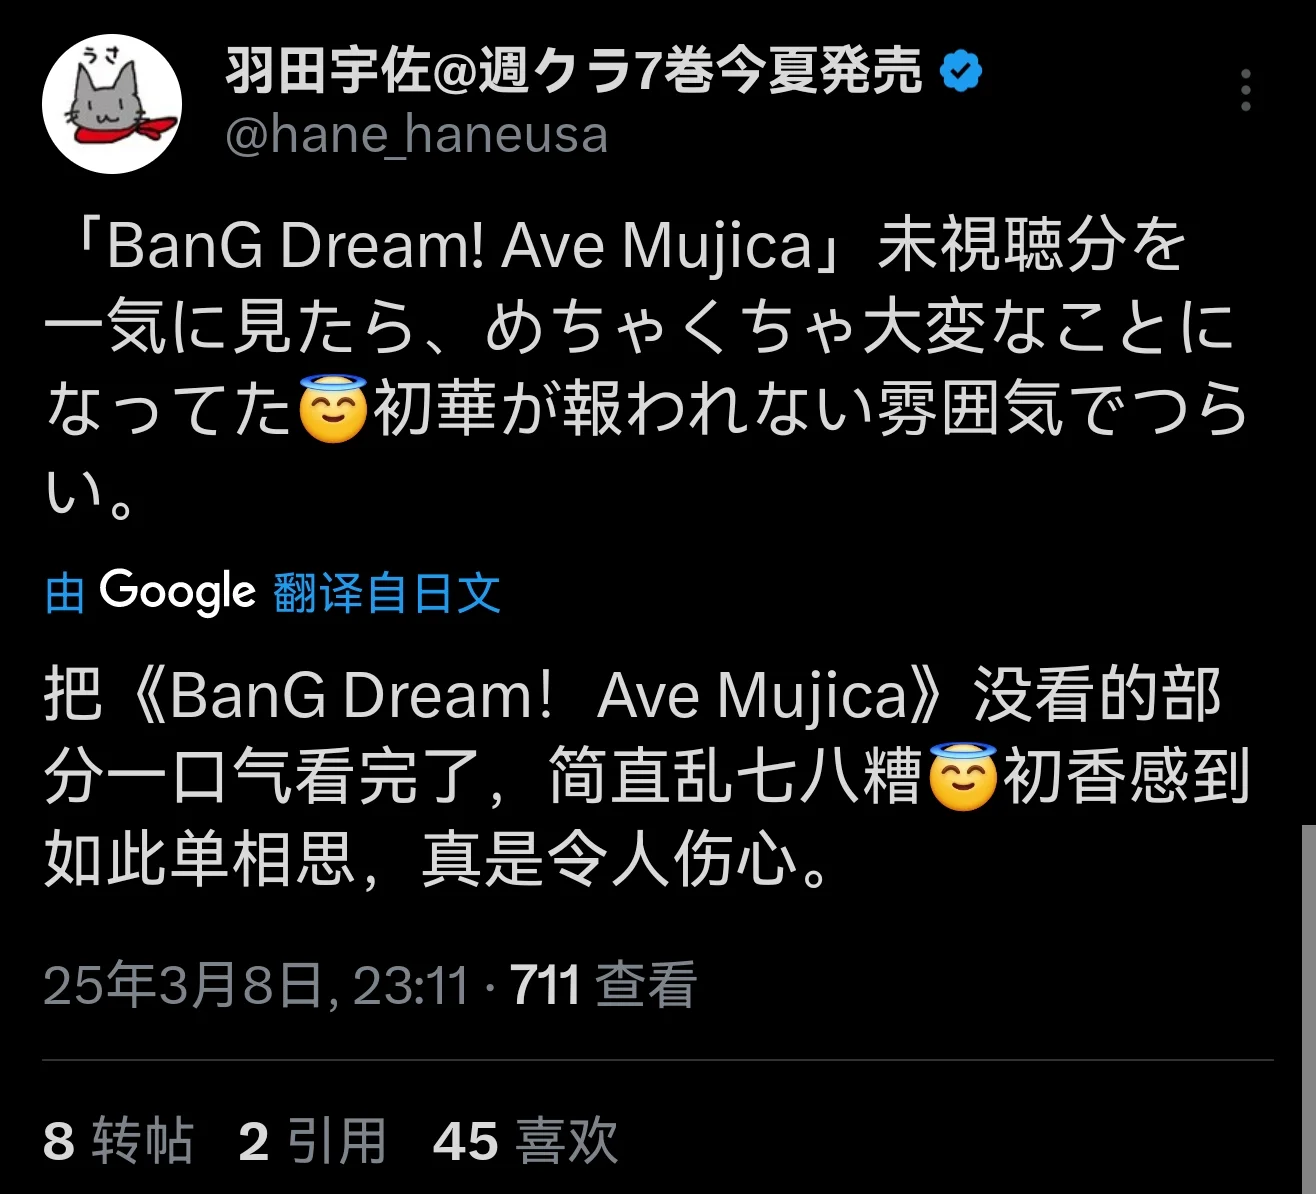Screen dimensions: 1316x1194
Task: Click the blue verified badge icon
Action: point(961,71)
